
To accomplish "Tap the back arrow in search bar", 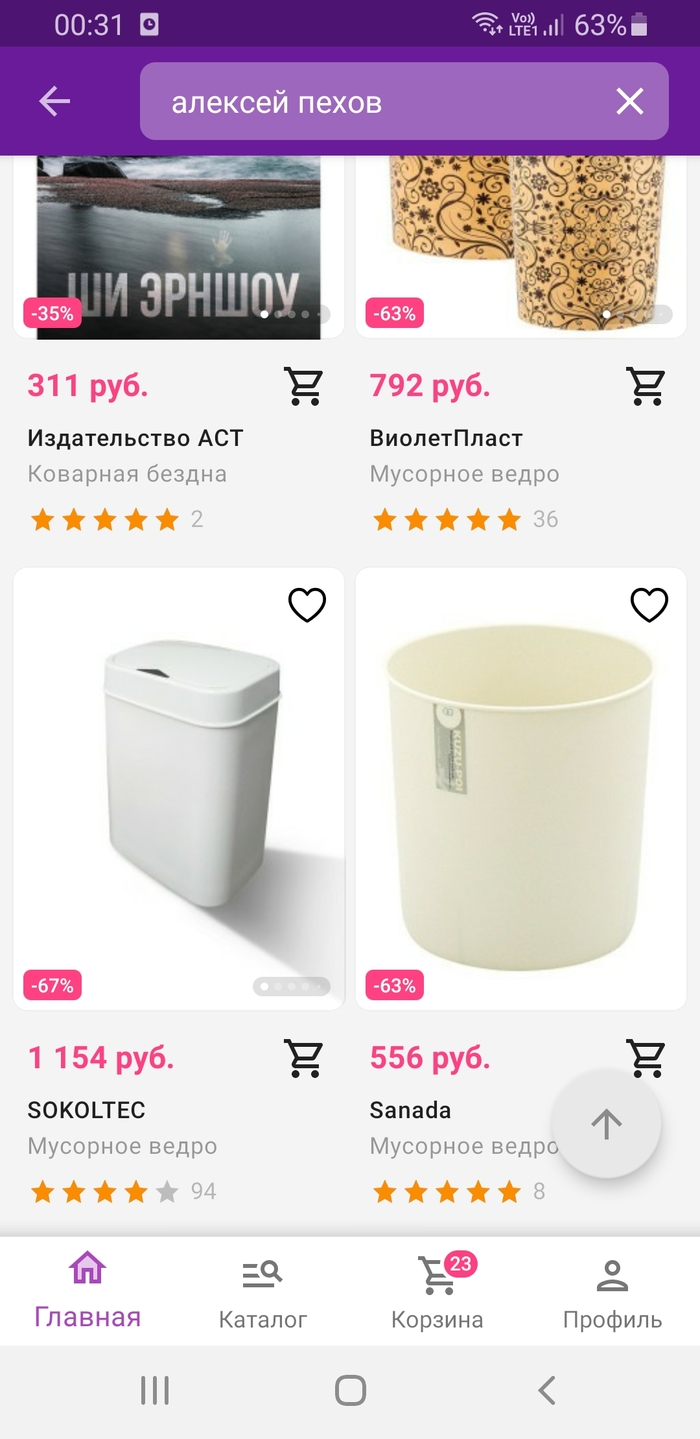I will (55, 101).
